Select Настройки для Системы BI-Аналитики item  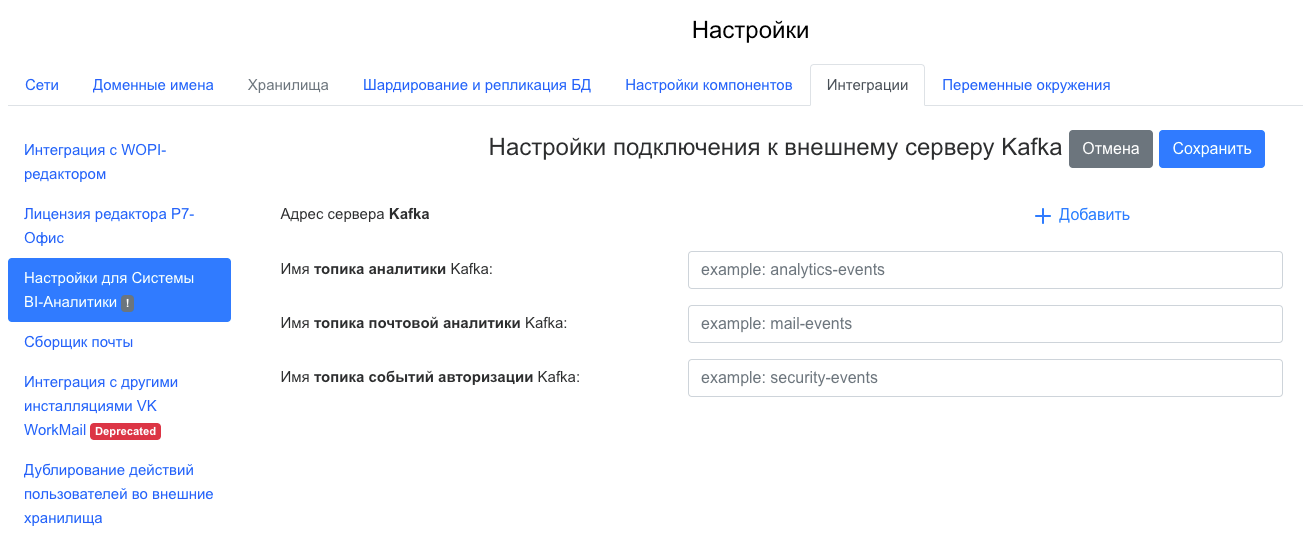tap(109, 289)
